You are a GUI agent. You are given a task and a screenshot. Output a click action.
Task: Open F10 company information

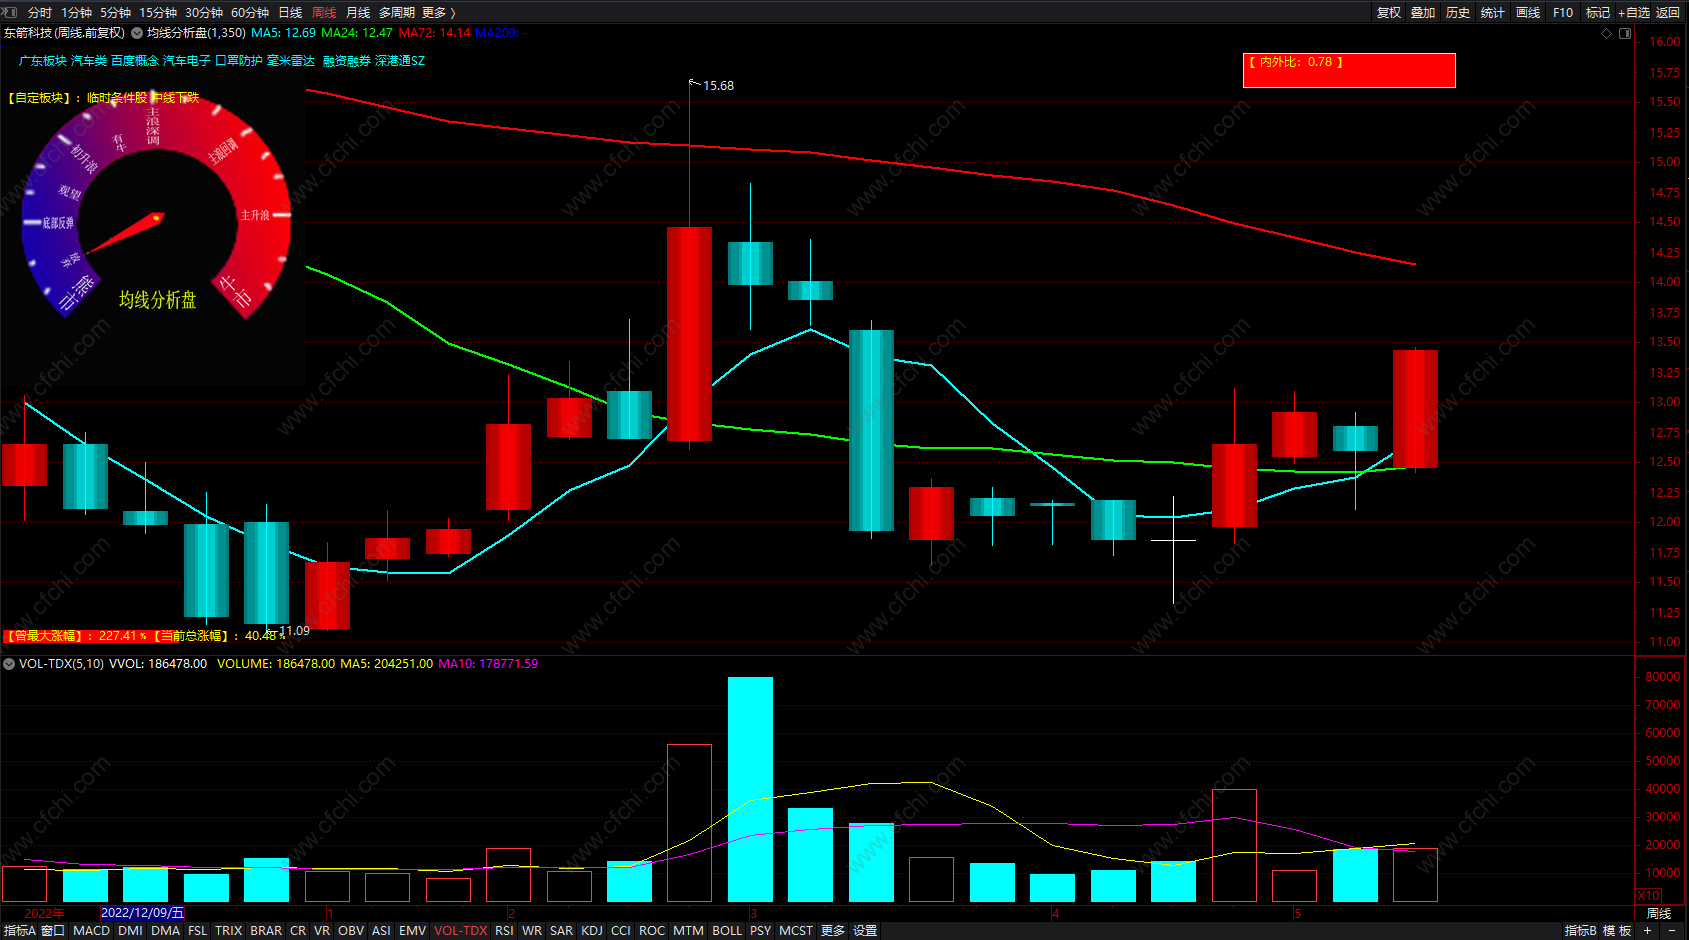coord(1563,12)
